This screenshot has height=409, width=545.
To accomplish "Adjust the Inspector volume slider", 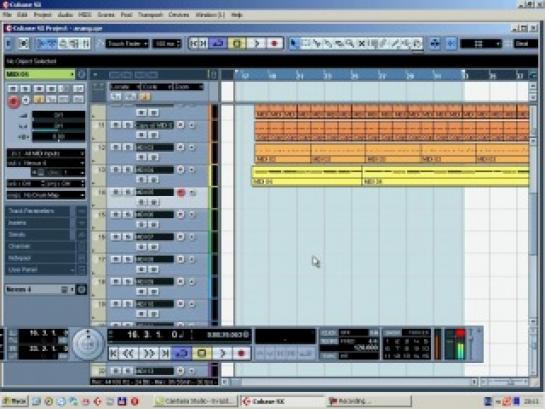I will tap(58, 116).
